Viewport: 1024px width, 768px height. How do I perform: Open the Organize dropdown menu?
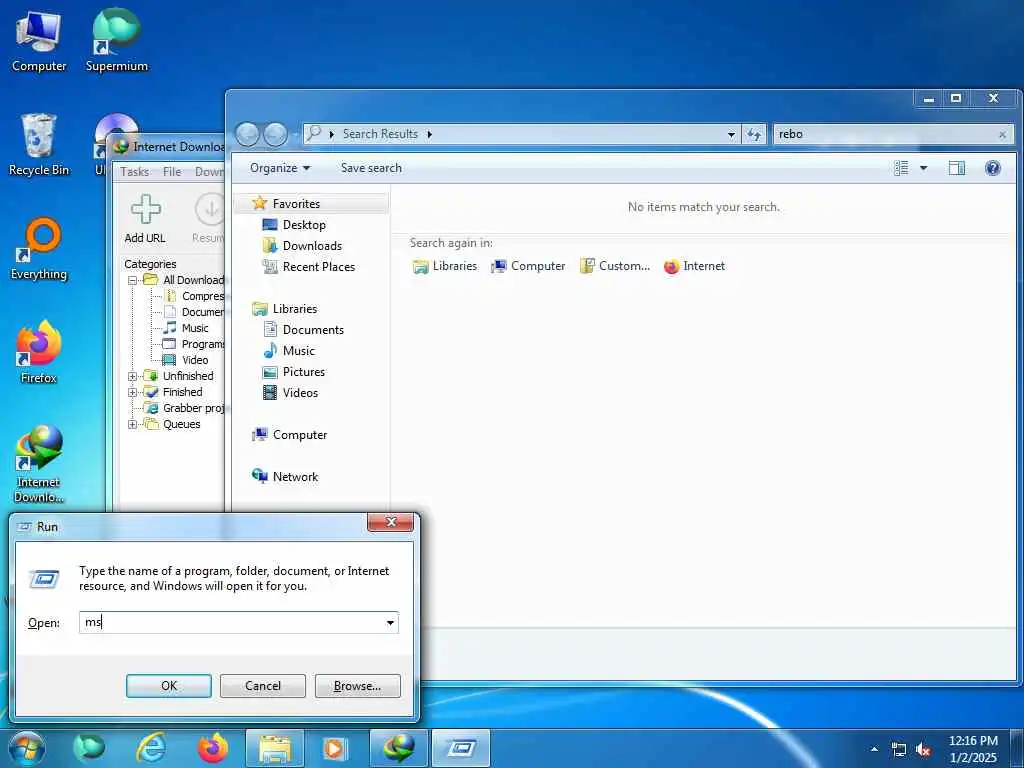click(x=280, y=168)
